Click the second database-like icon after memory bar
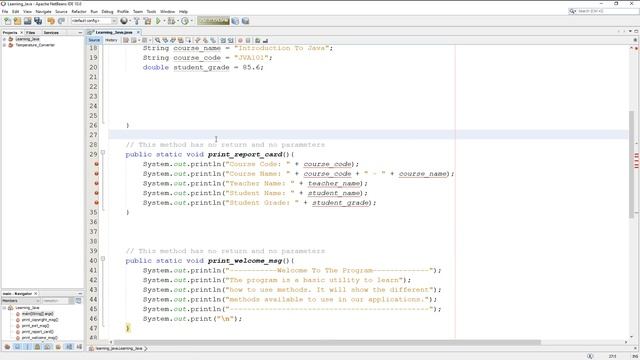This screenshot has width=640, height=360. click(245, 21)
